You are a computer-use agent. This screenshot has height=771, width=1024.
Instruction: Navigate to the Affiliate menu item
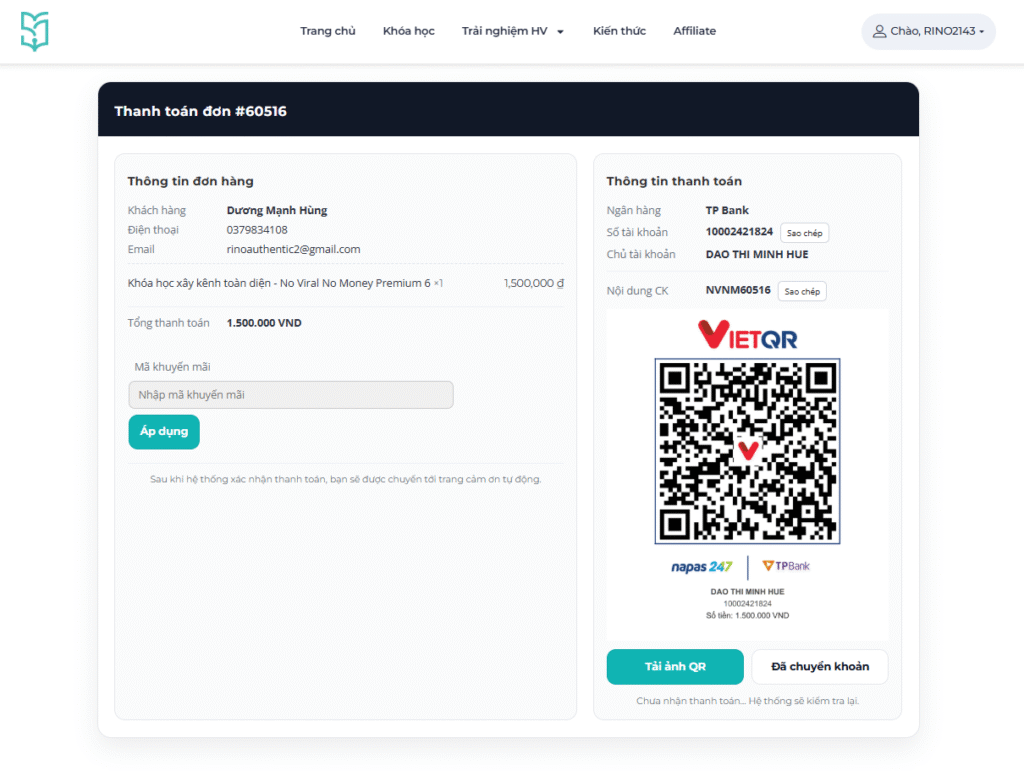[694, 31]
